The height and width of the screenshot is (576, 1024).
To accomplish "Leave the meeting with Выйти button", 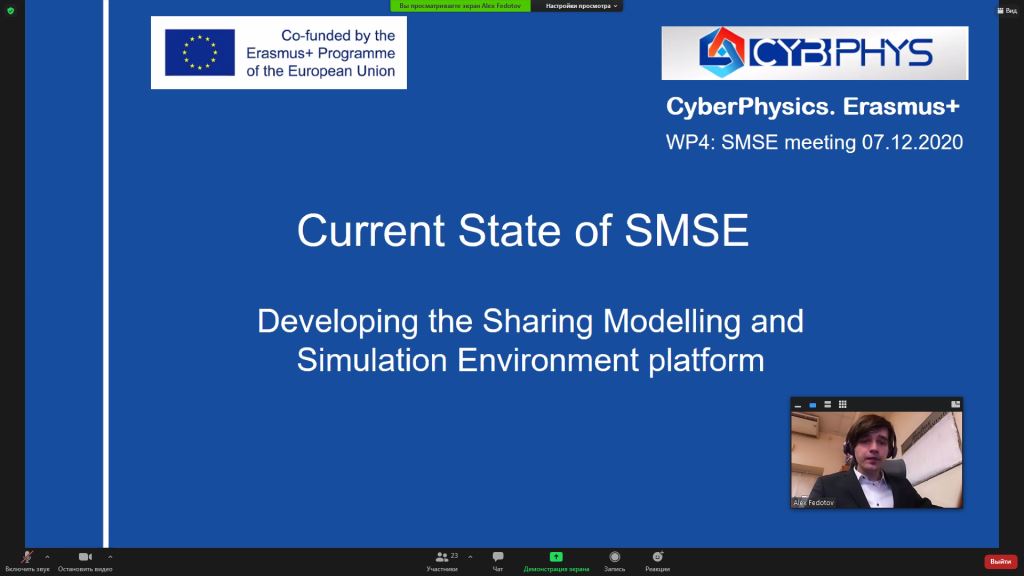I will pyautogui.click(x=1000, y=562).
